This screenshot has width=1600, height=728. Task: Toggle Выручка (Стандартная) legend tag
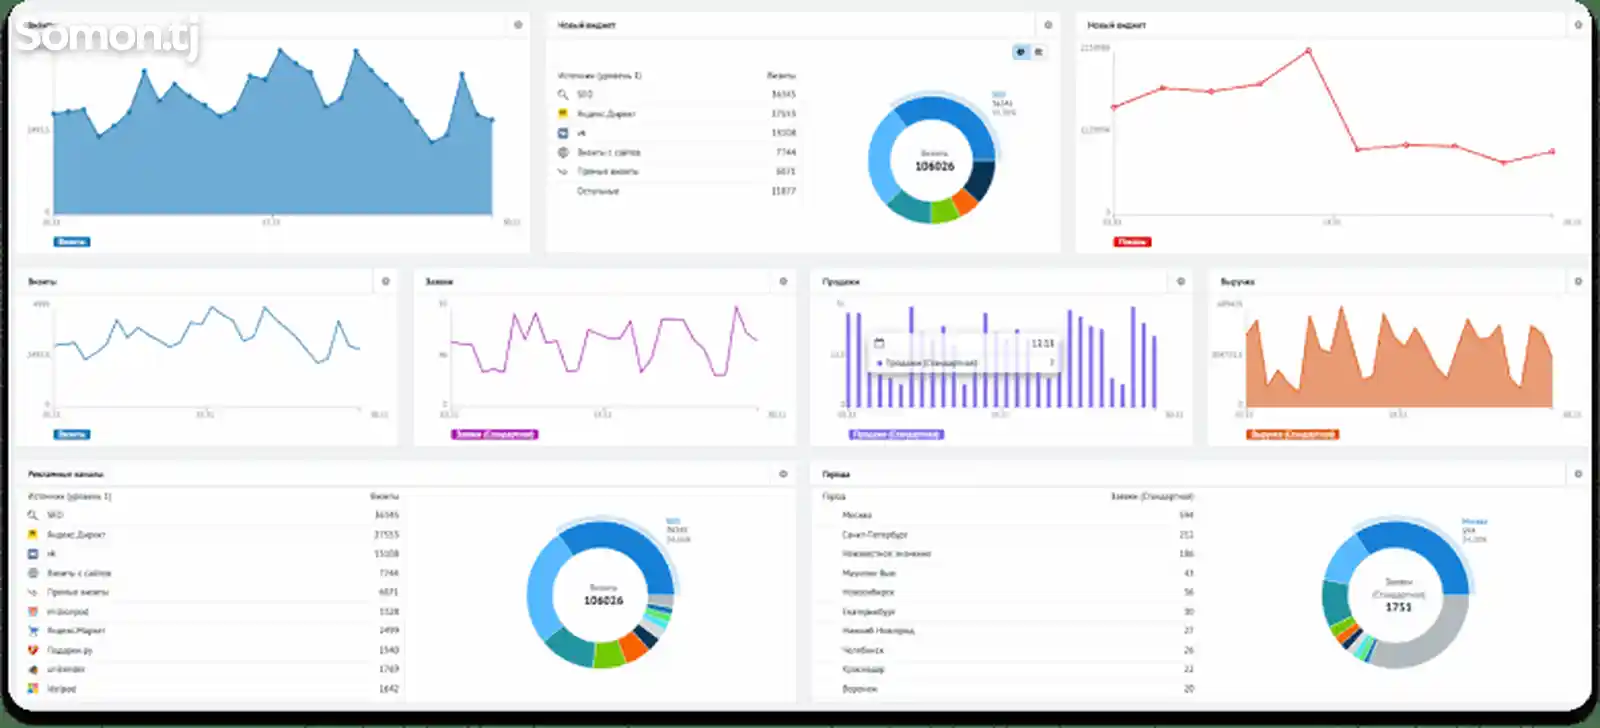pyautogui.click(x=1292, y=434)
